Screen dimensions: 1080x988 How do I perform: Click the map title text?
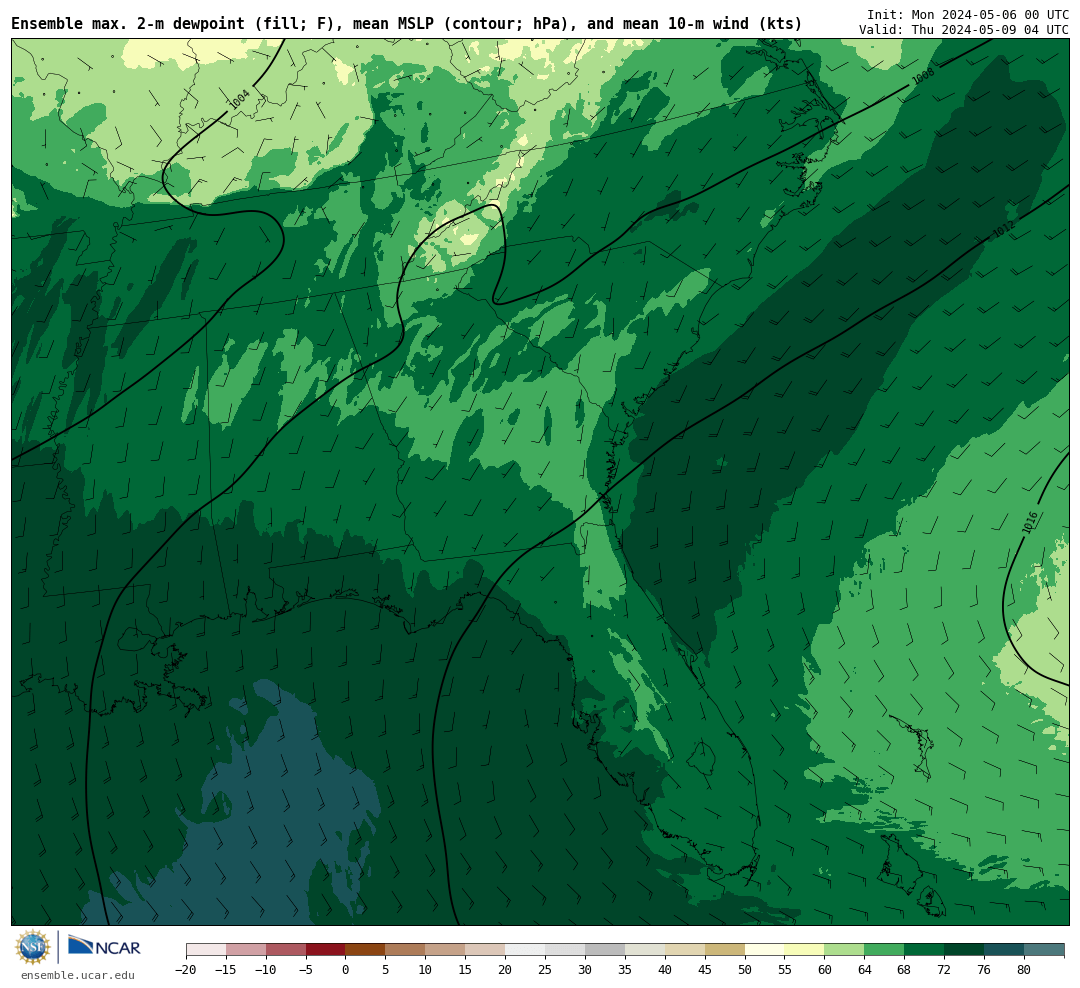tap(406, 24)
